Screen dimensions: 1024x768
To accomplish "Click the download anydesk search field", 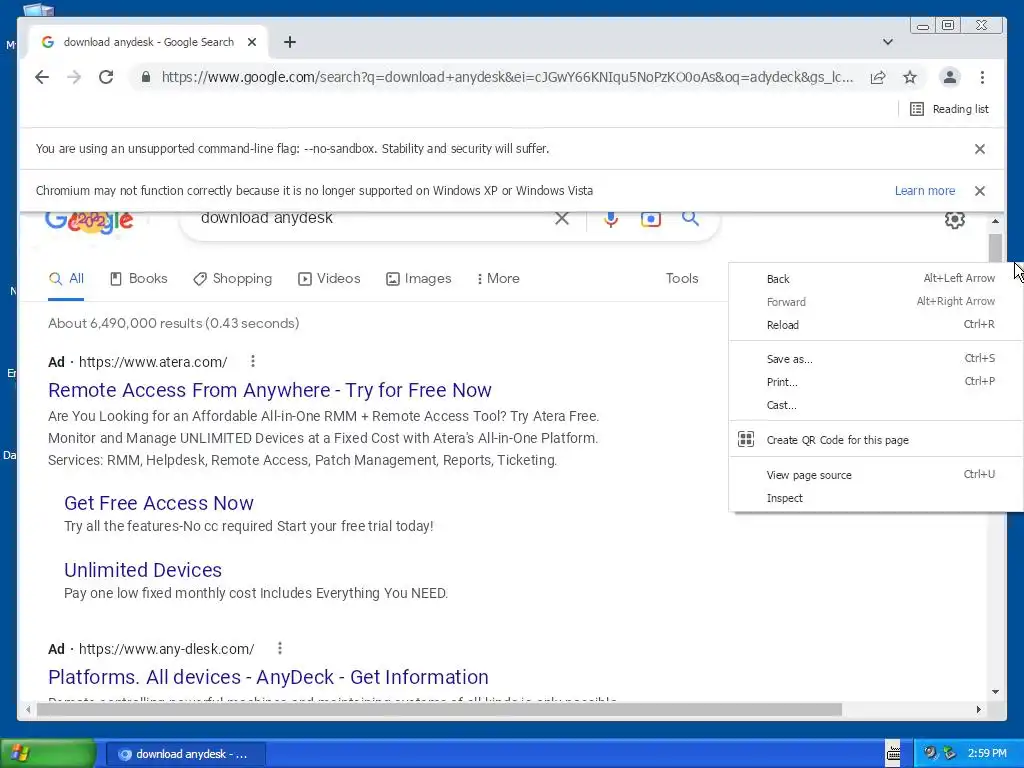I will point(372,218).
